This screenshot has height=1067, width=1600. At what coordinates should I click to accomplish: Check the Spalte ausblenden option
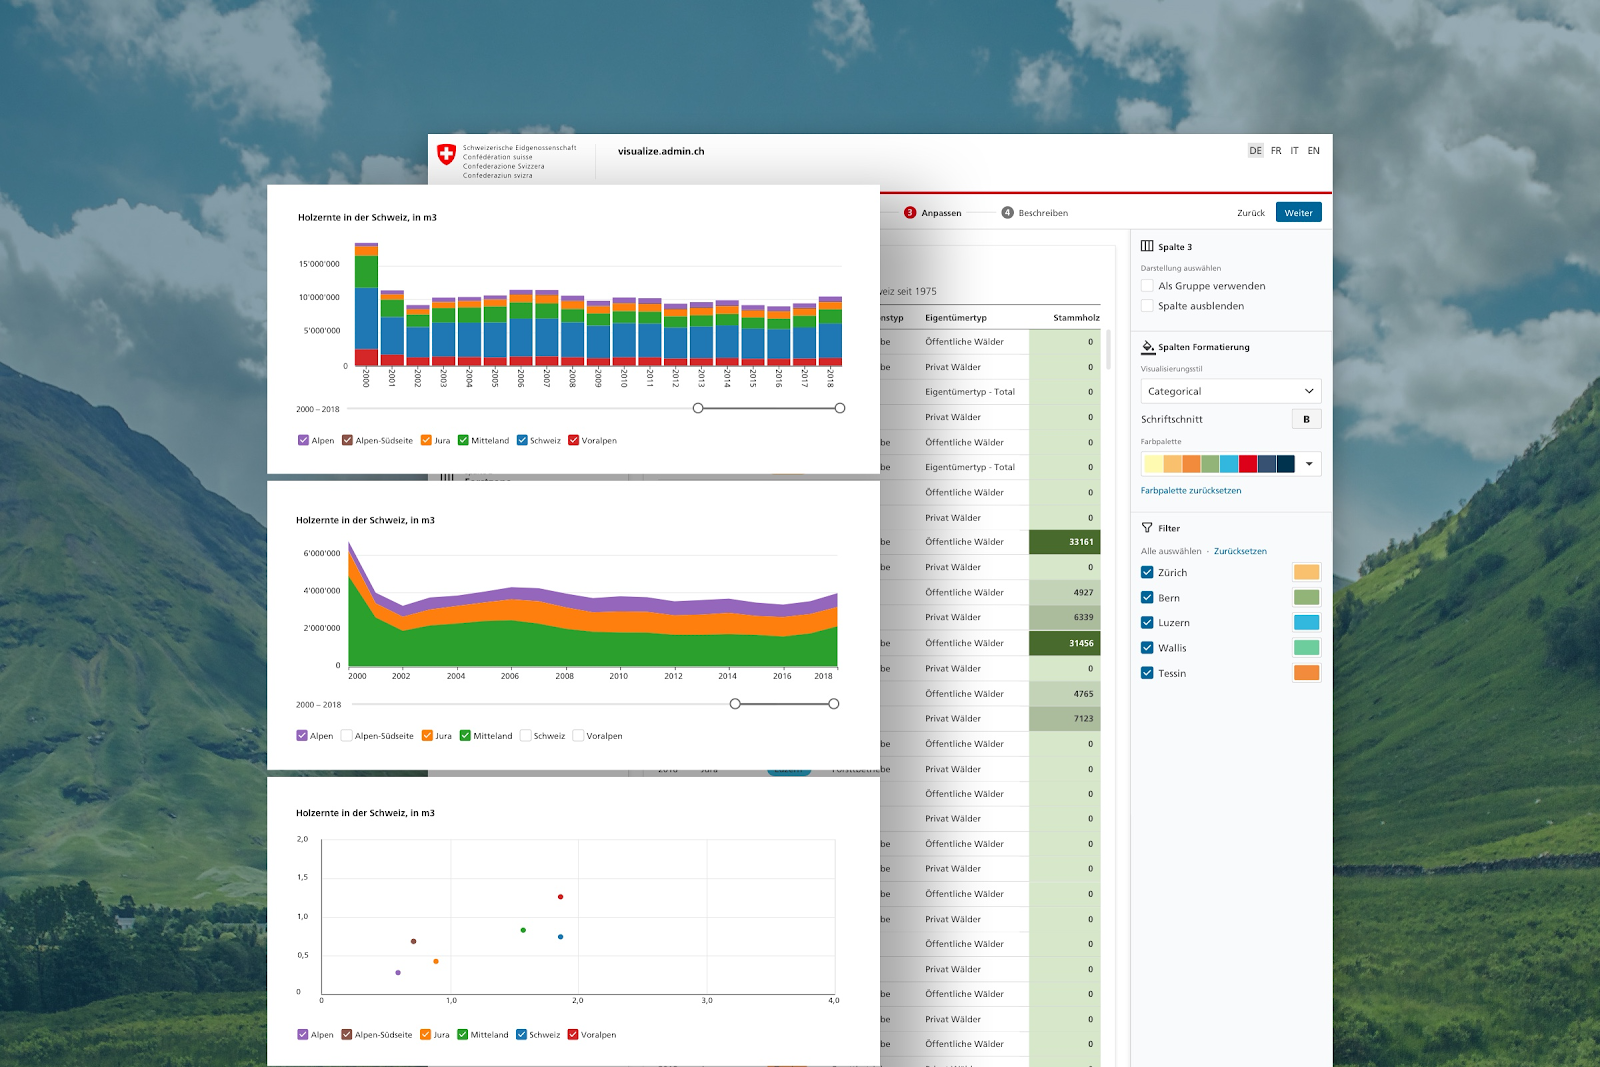[1146, 306]
